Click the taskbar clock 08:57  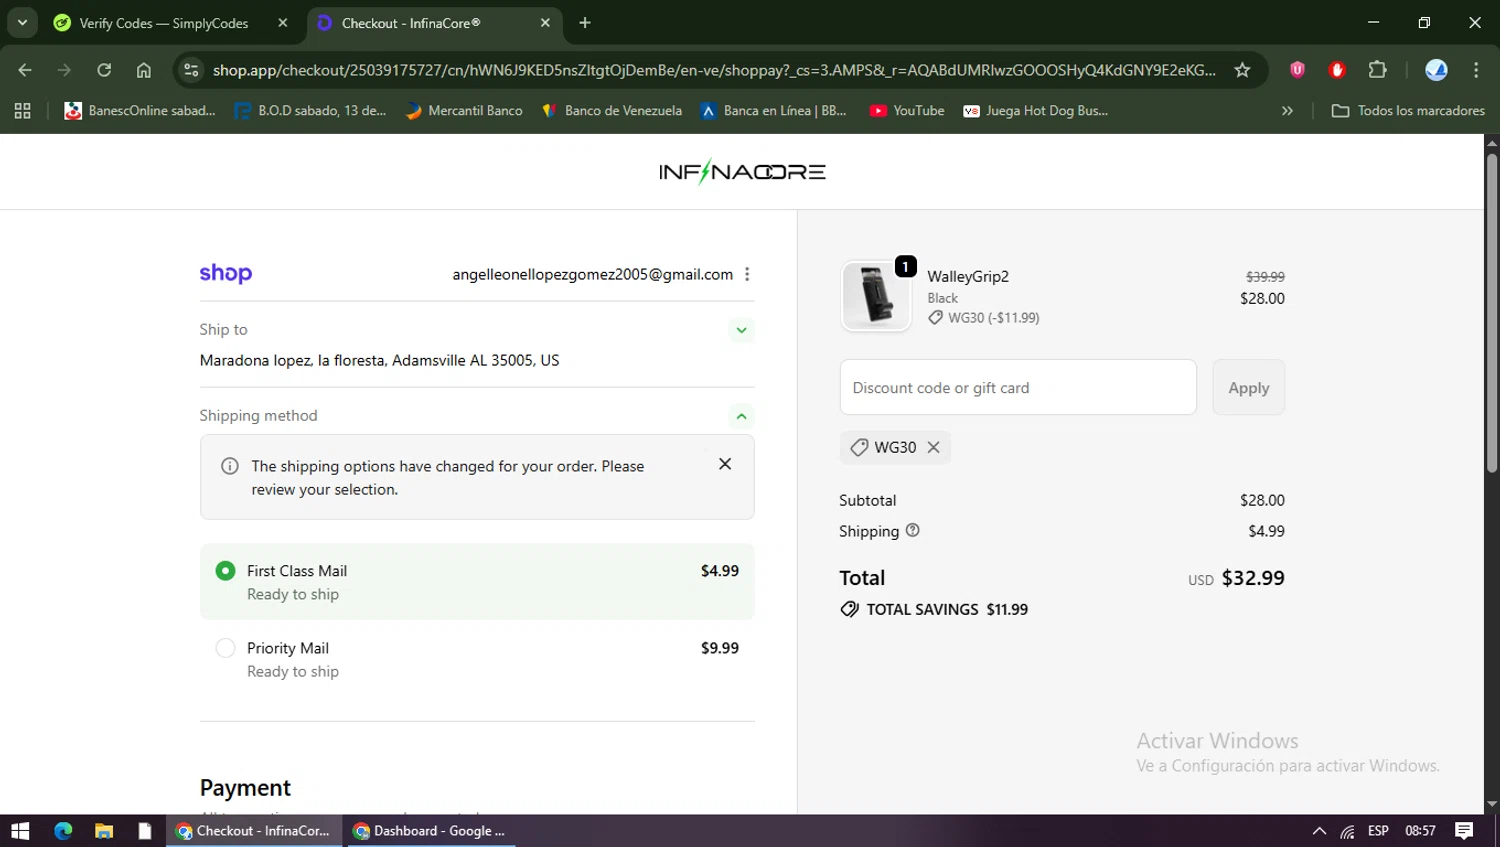(1420, 831)
